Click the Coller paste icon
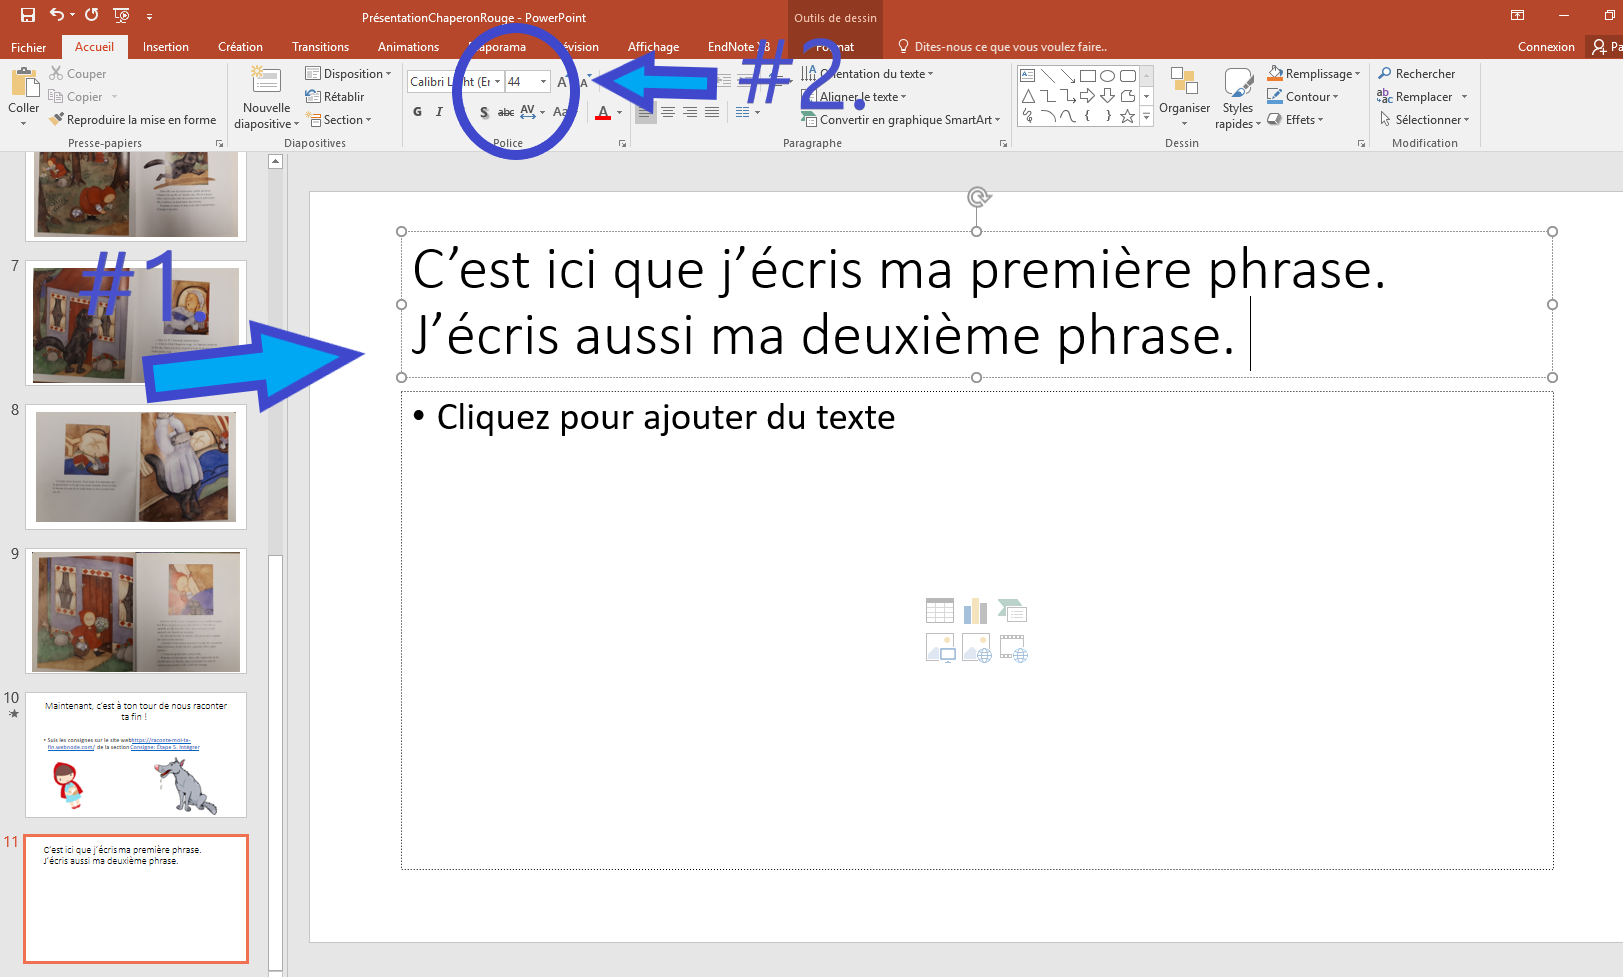Screen dimensions: 1623x977 point(24,83)
